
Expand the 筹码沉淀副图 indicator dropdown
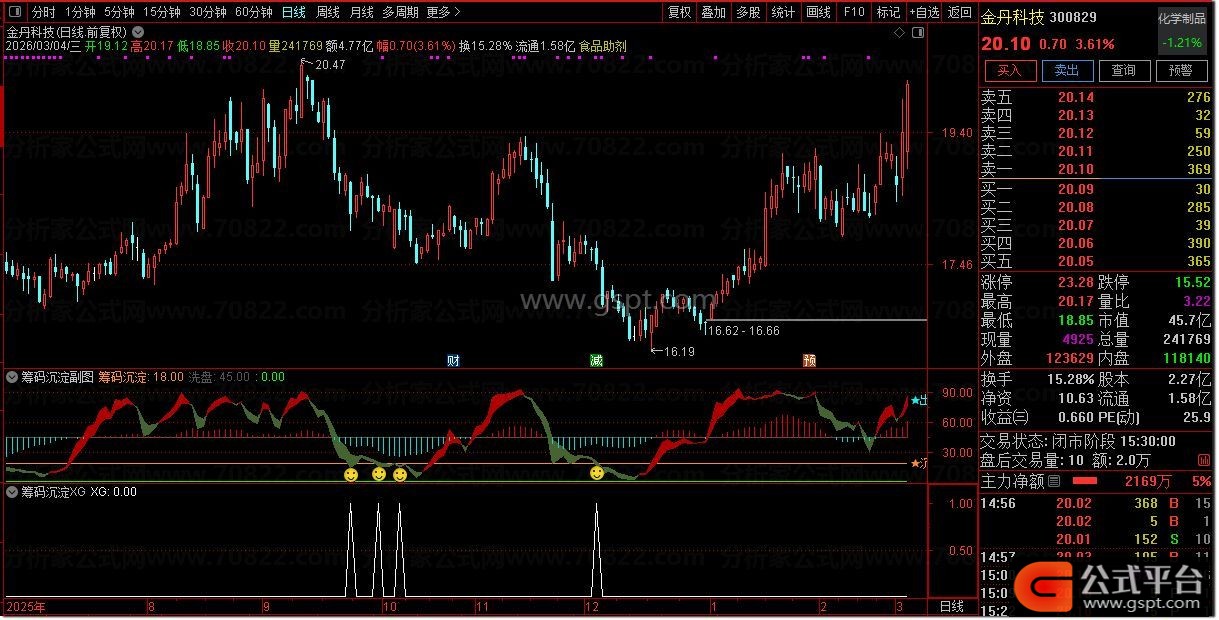coord(12,377)
